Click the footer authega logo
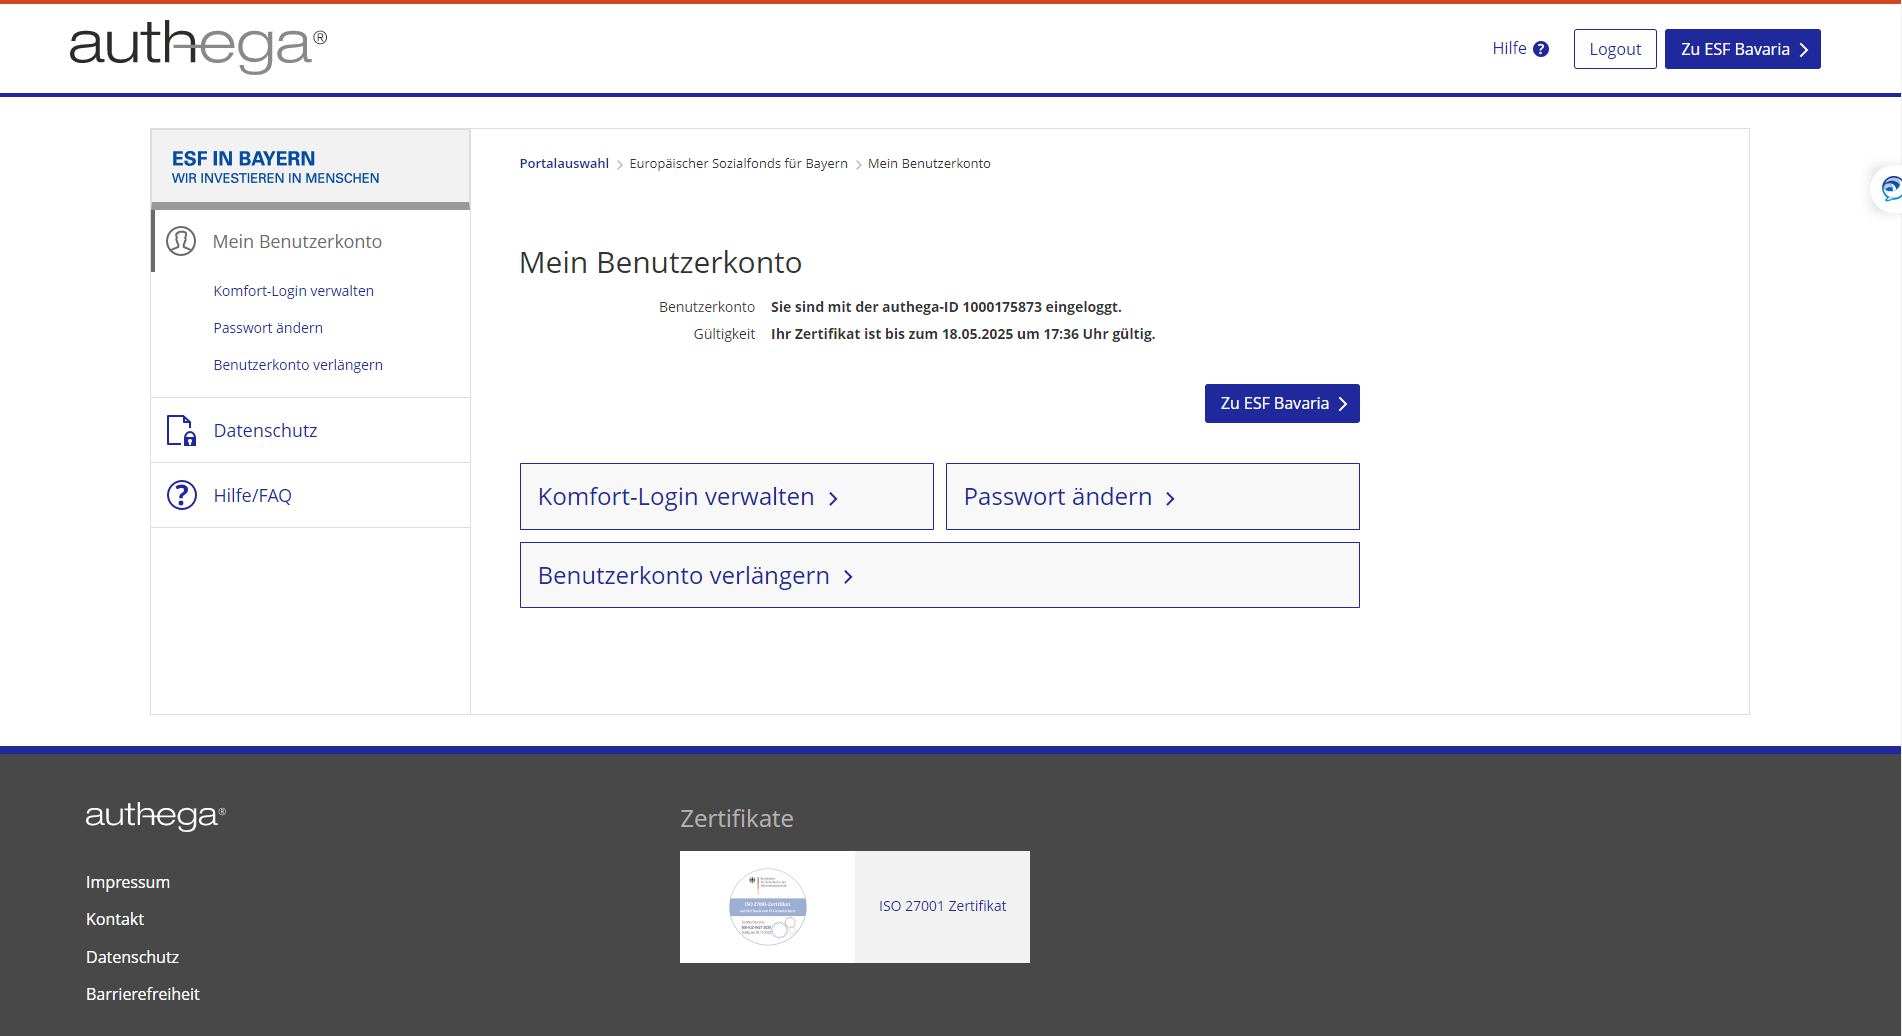This screenshot has height=1036, width=1902. (155, 816)
